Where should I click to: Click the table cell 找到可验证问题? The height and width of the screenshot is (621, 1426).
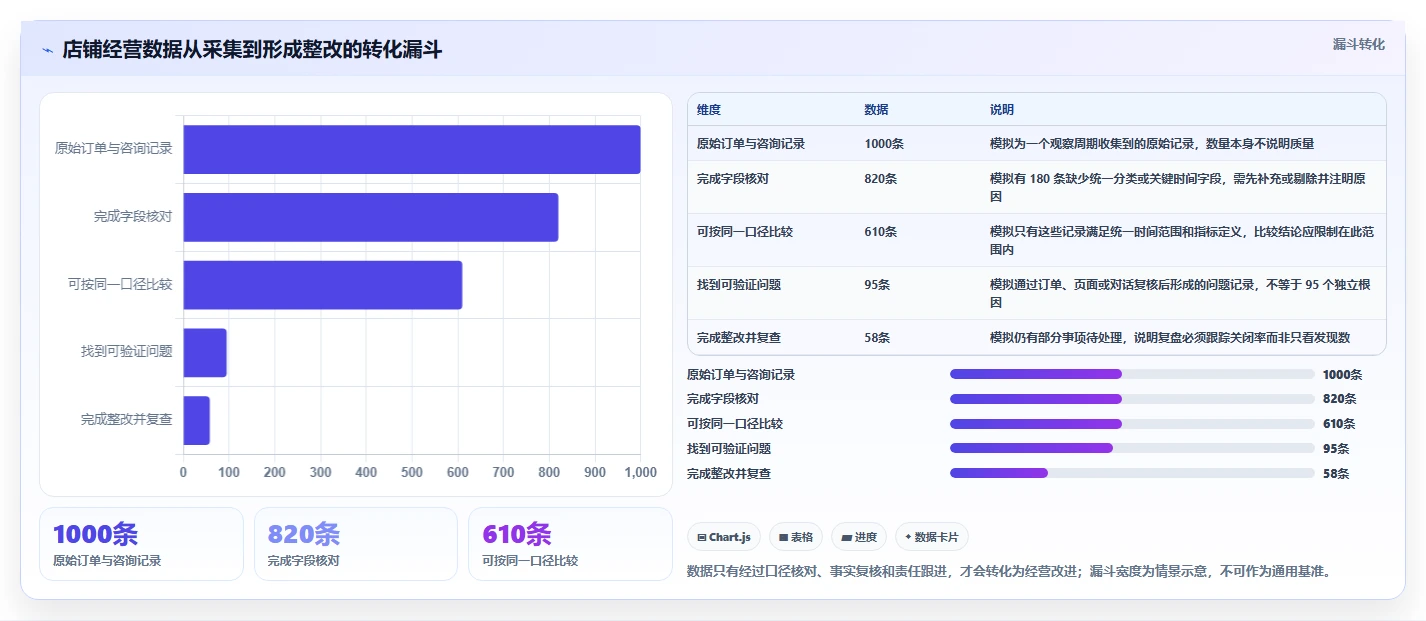coord(739,285)
